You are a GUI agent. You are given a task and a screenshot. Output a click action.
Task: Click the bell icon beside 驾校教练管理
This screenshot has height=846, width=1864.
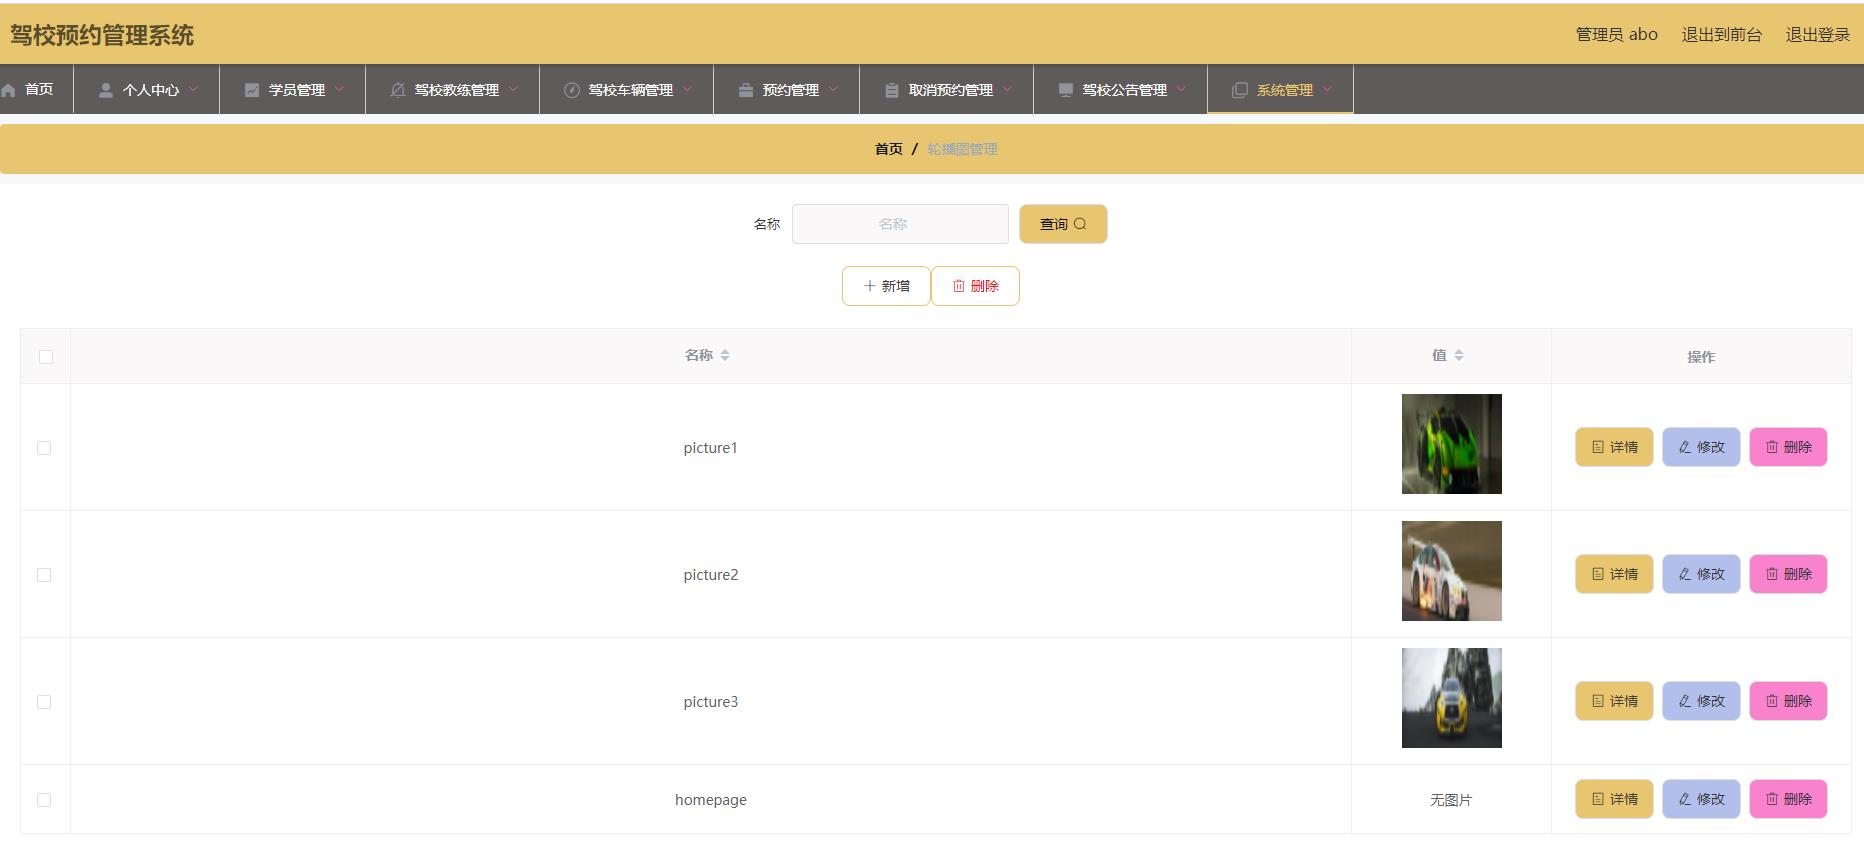398,90
